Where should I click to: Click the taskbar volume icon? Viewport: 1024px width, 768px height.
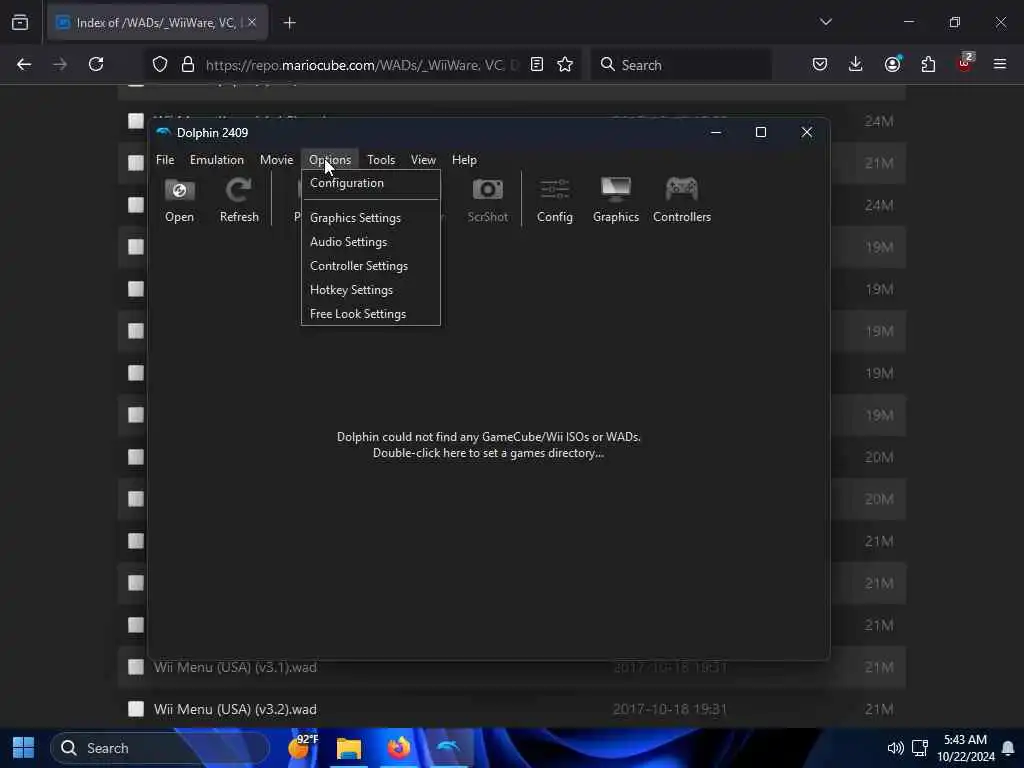tap(895, 748)
